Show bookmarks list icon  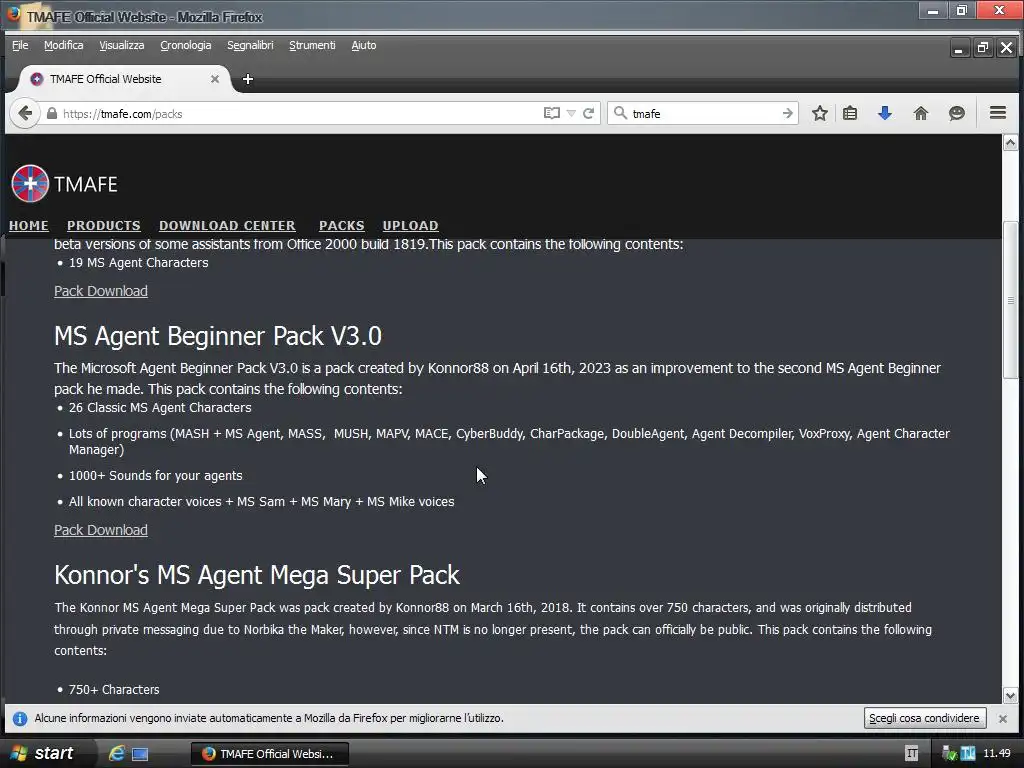click(850, 114)
